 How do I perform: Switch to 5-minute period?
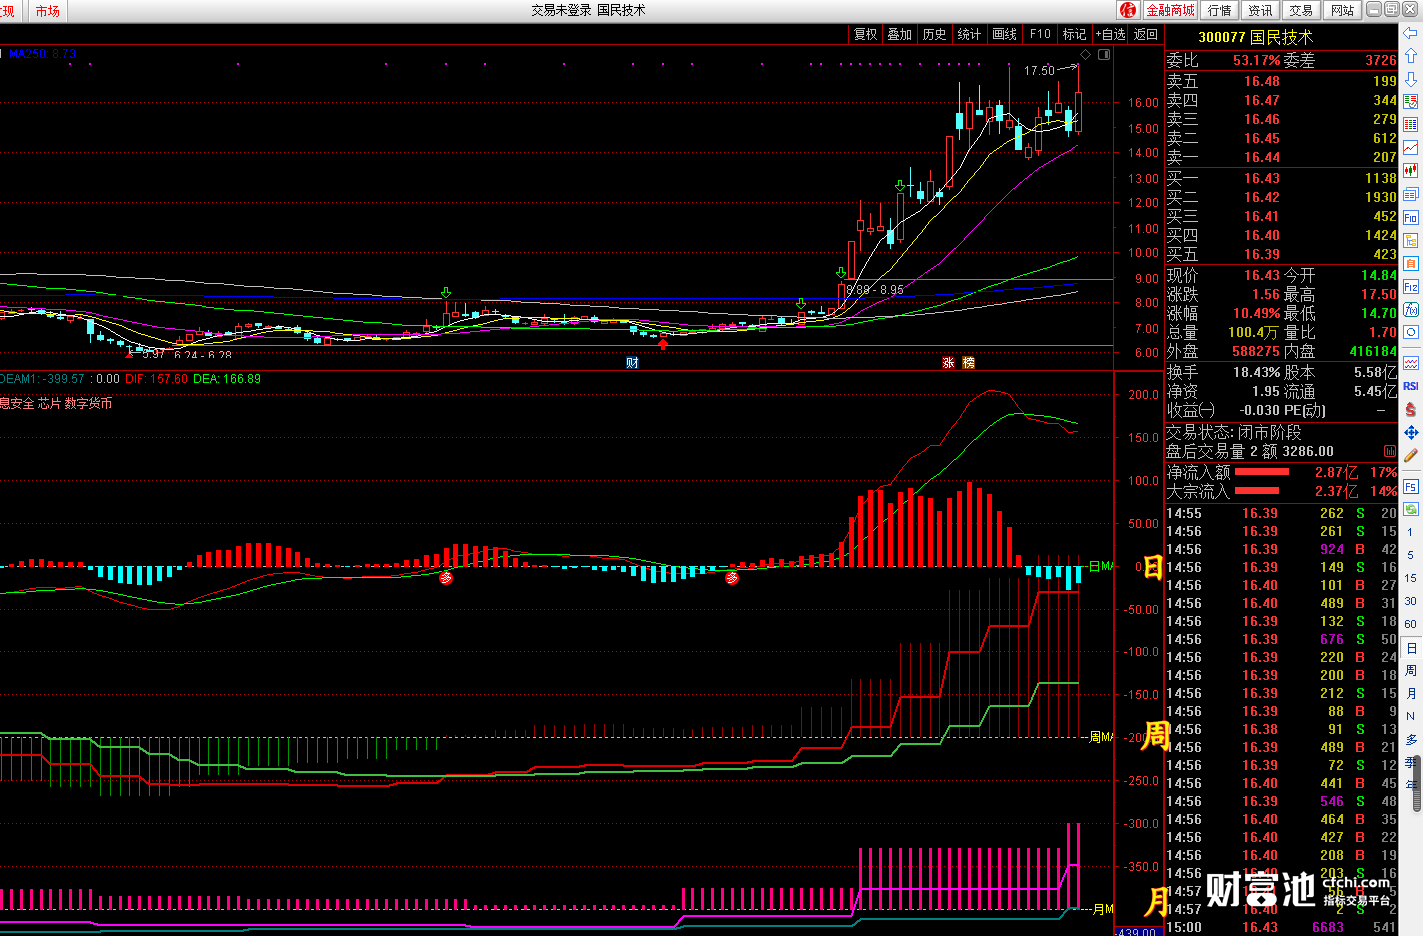point(1411,555)
